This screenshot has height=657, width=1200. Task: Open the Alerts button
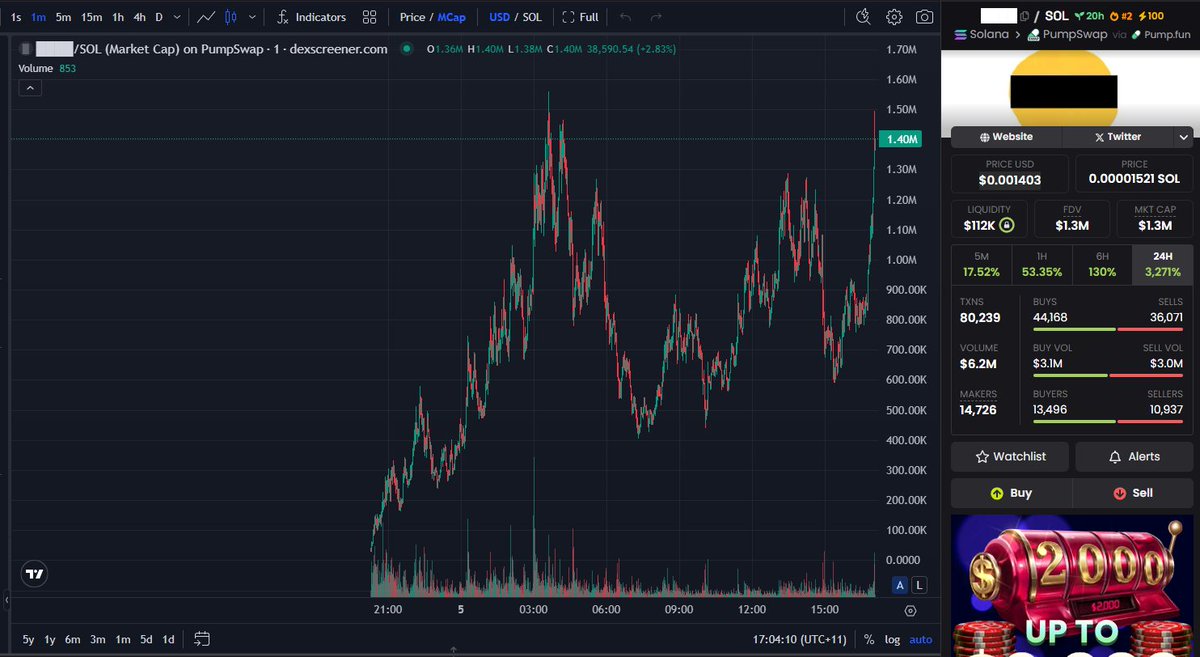pyautogui.click(x=1134, y=456)
